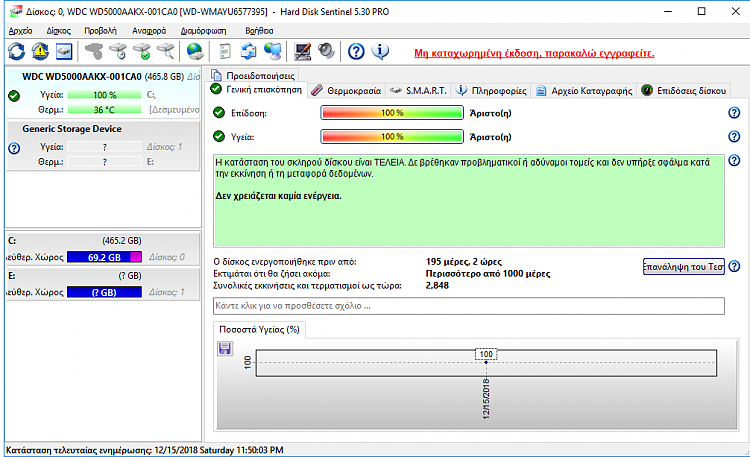Click question mark icon of Generic Storage Device
This screenshot has height=457, width=750.
pos(14,148)
